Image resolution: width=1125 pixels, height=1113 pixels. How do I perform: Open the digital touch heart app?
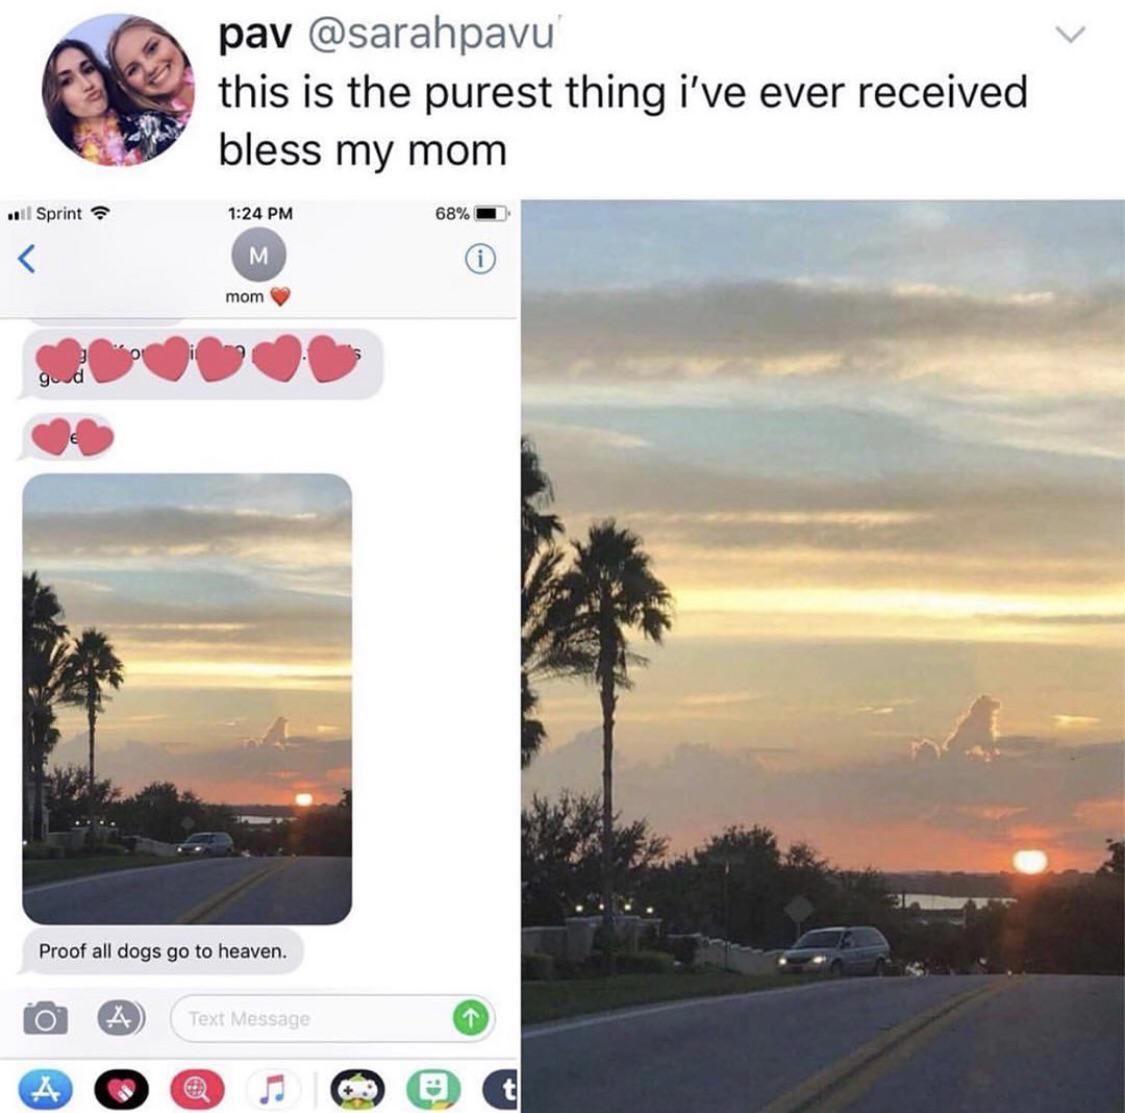coord(121,1089)
